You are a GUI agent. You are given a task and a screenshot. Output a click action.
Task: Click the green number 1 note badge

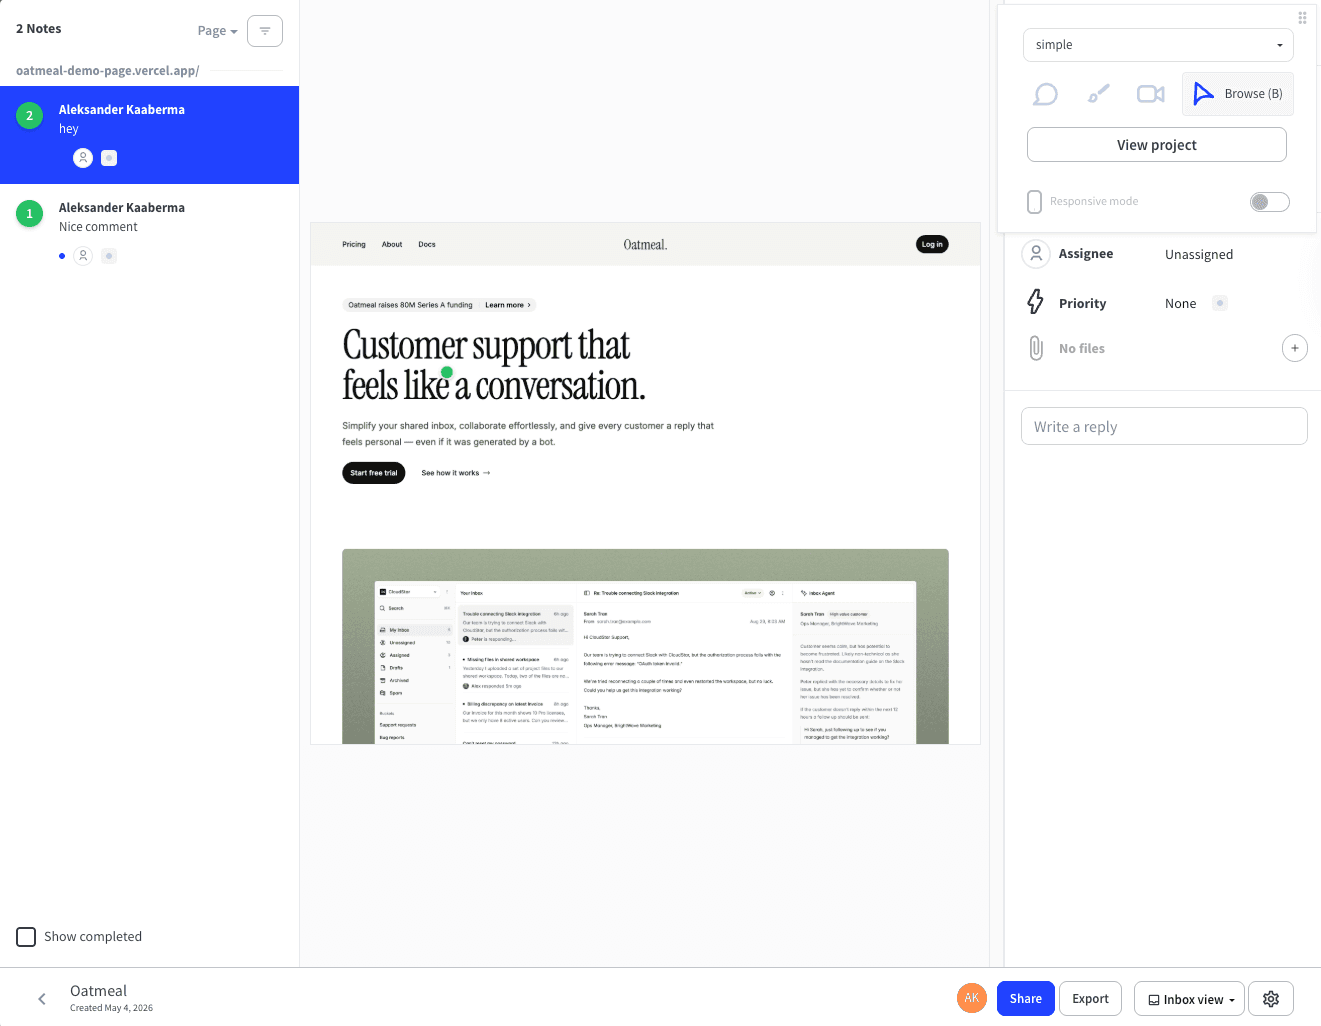pyautogui.click(x=29, y=213)
